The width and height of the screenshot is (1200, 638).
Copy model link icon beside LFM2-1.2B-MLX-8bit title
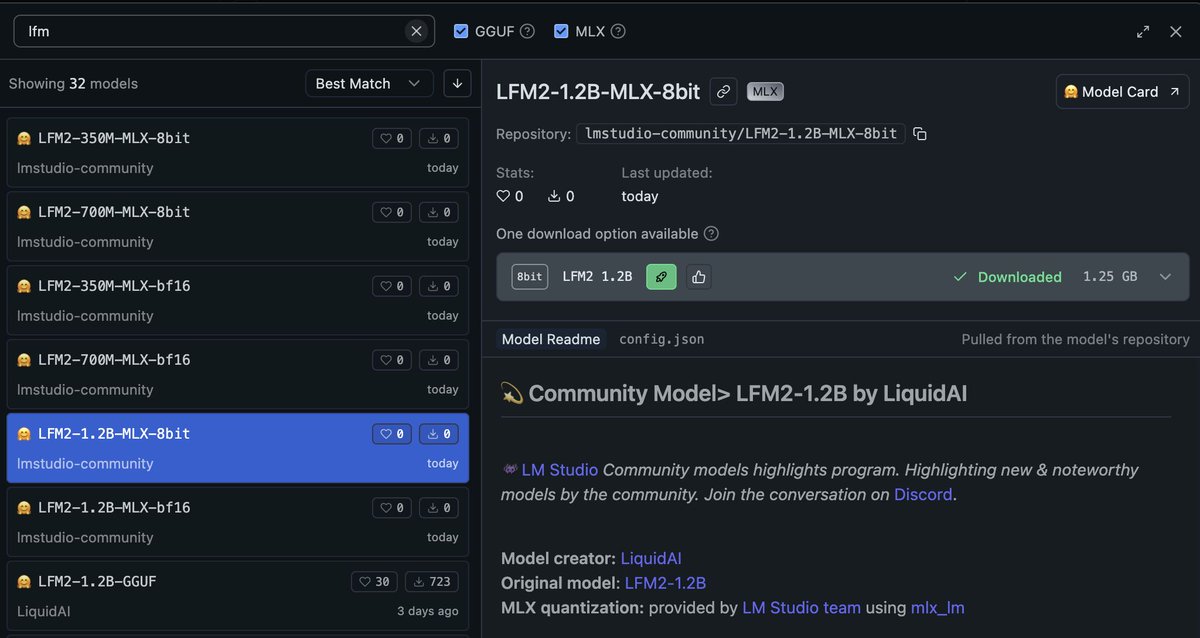pyautogui.click(x=724, y=91)
